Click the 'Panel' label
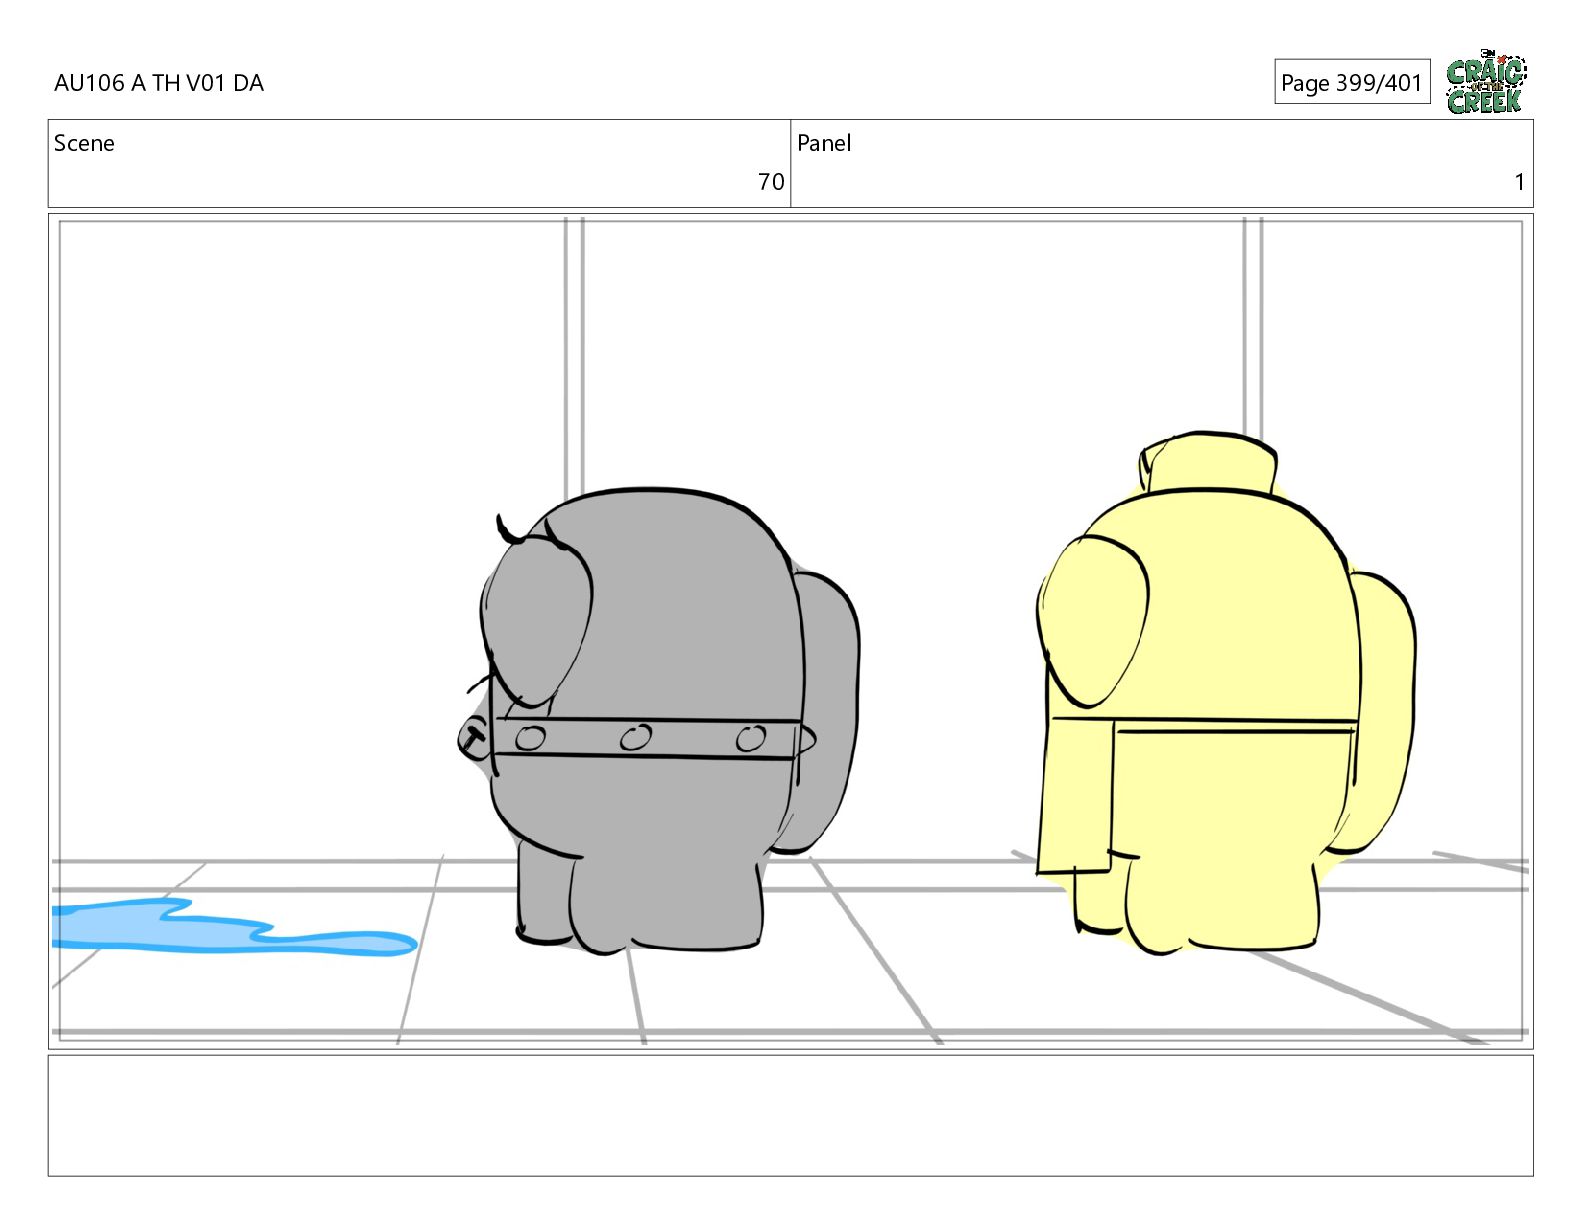1584x1224 pixels. click(824, 143)
